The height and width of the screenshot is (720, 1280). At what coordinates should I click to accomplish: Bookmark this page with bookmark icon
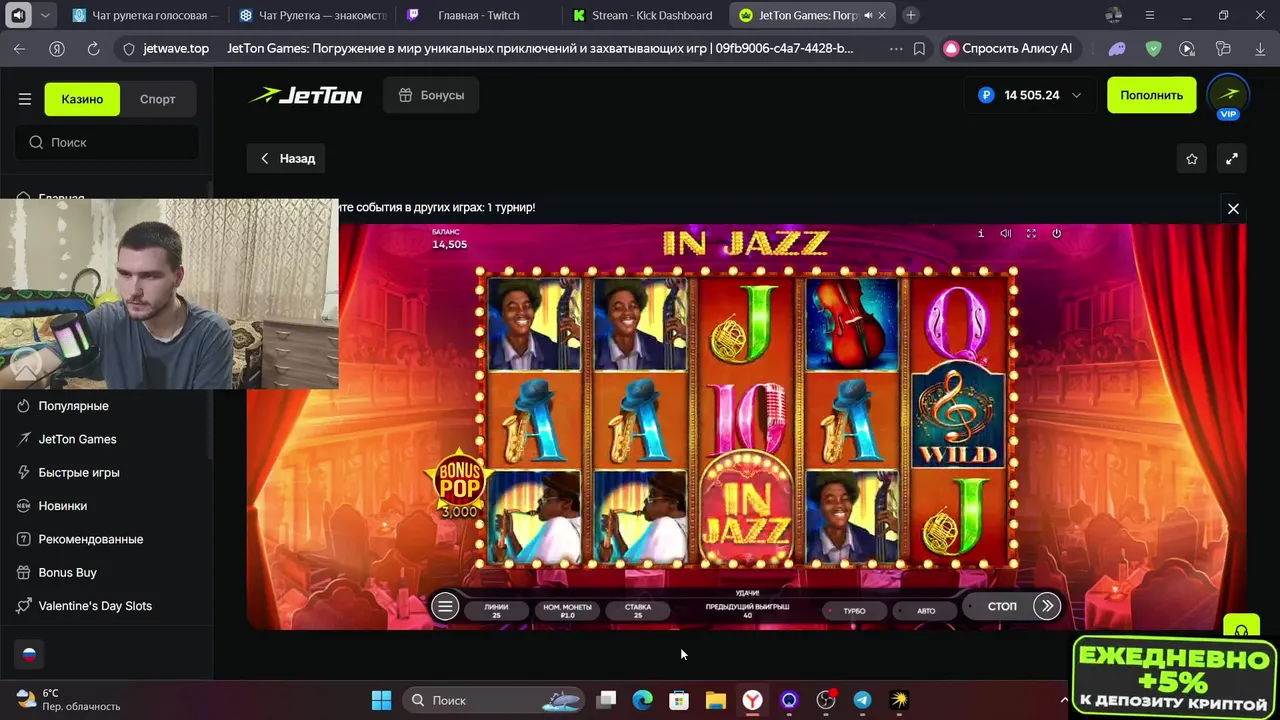click(x=919, y=48)
